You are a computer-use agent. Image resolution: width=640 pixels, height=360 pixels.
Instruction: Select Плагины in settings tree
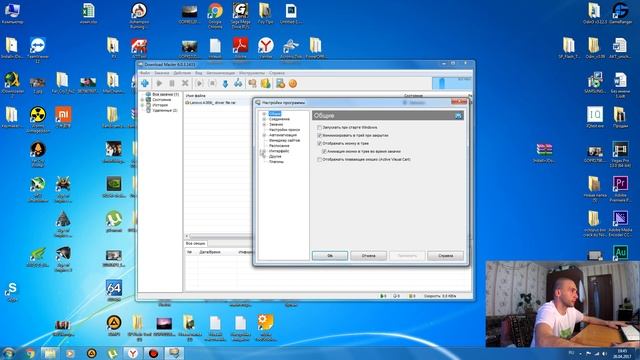coord(276,162)
